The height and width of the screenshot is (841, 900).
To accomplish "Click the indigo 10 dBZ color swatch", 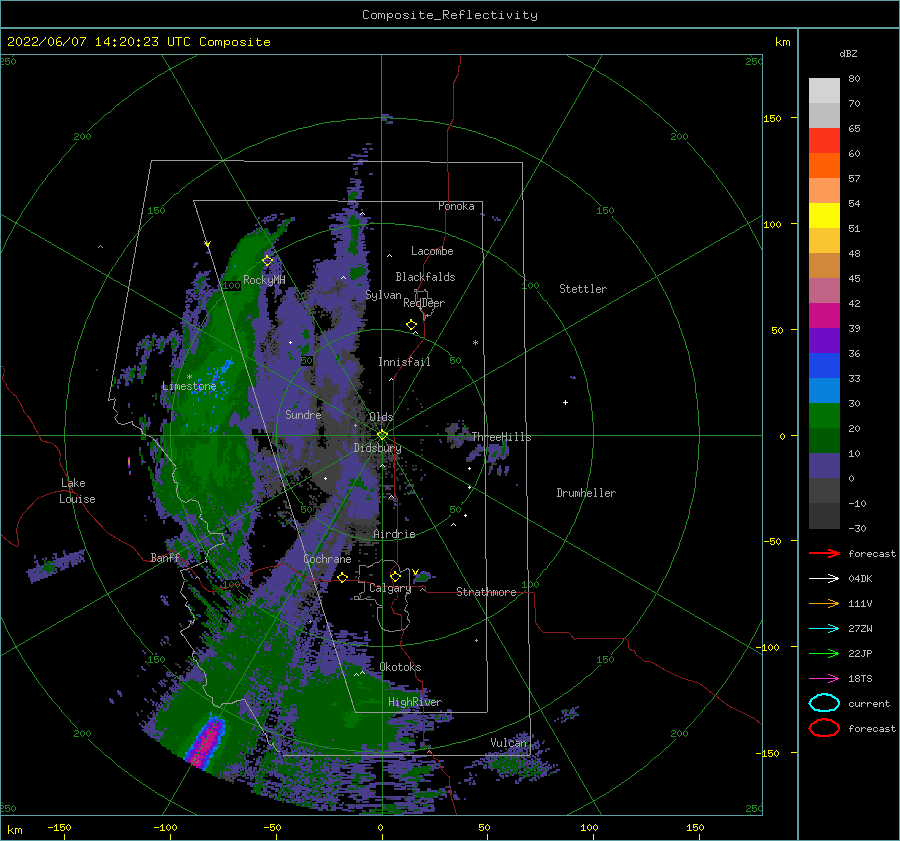I will tap(824, 465).
